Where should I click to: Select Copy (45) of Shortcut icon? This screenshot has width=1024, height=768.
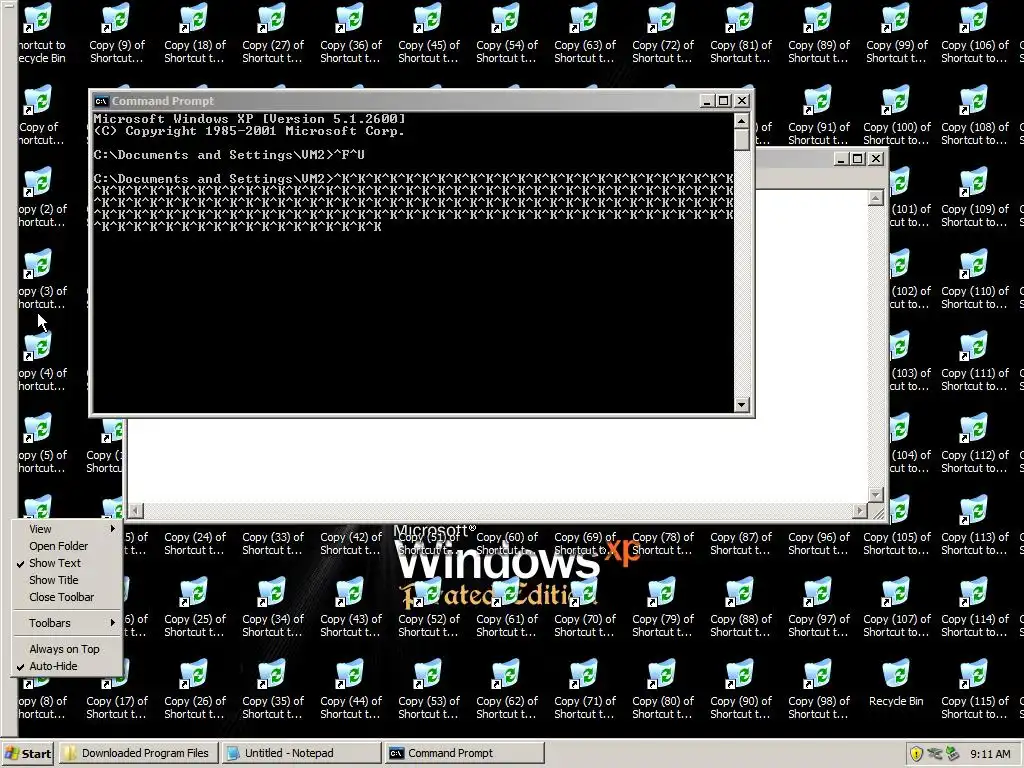[428, 32]
